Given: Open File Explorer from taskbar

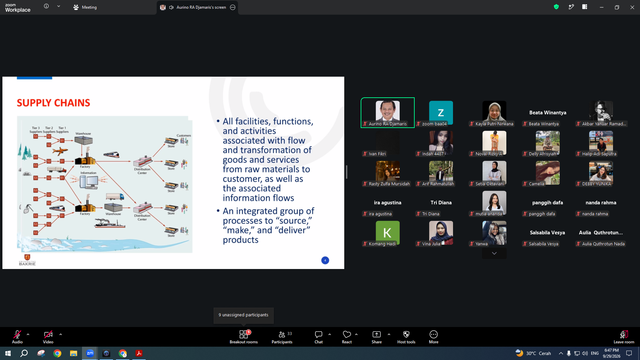Looking at the screenshot, I should pos(73,353).
